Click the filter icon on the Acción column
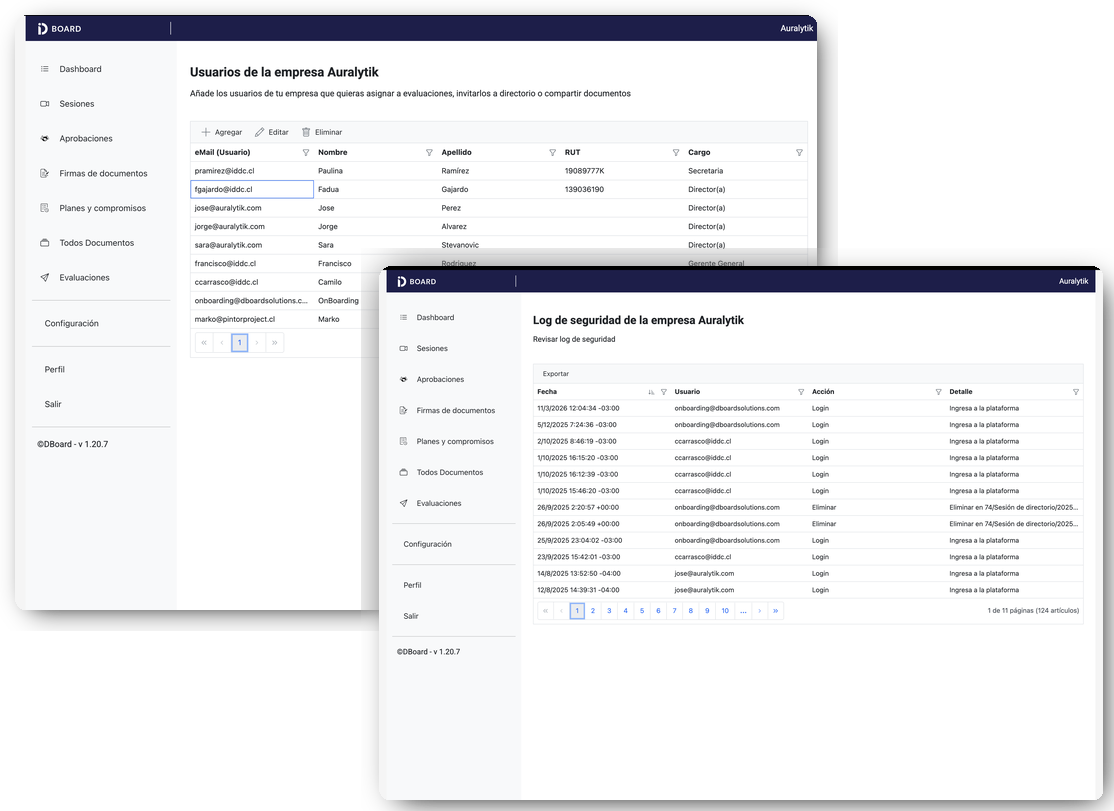Screen dimensions: 1114x811 coord(938,392)
